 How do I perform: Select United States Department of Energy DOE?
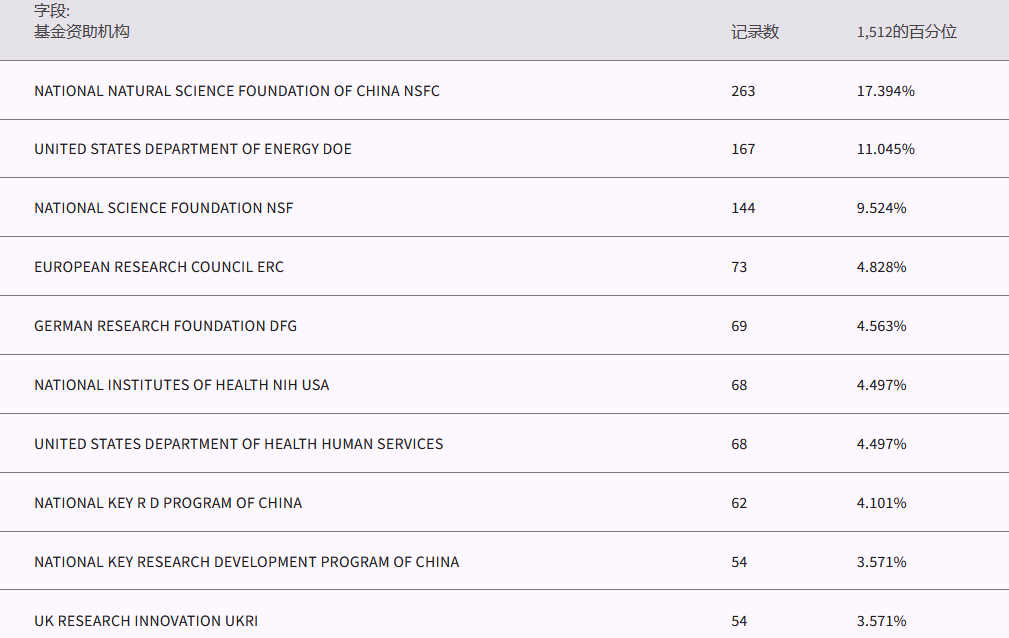(x=193, y=149)
